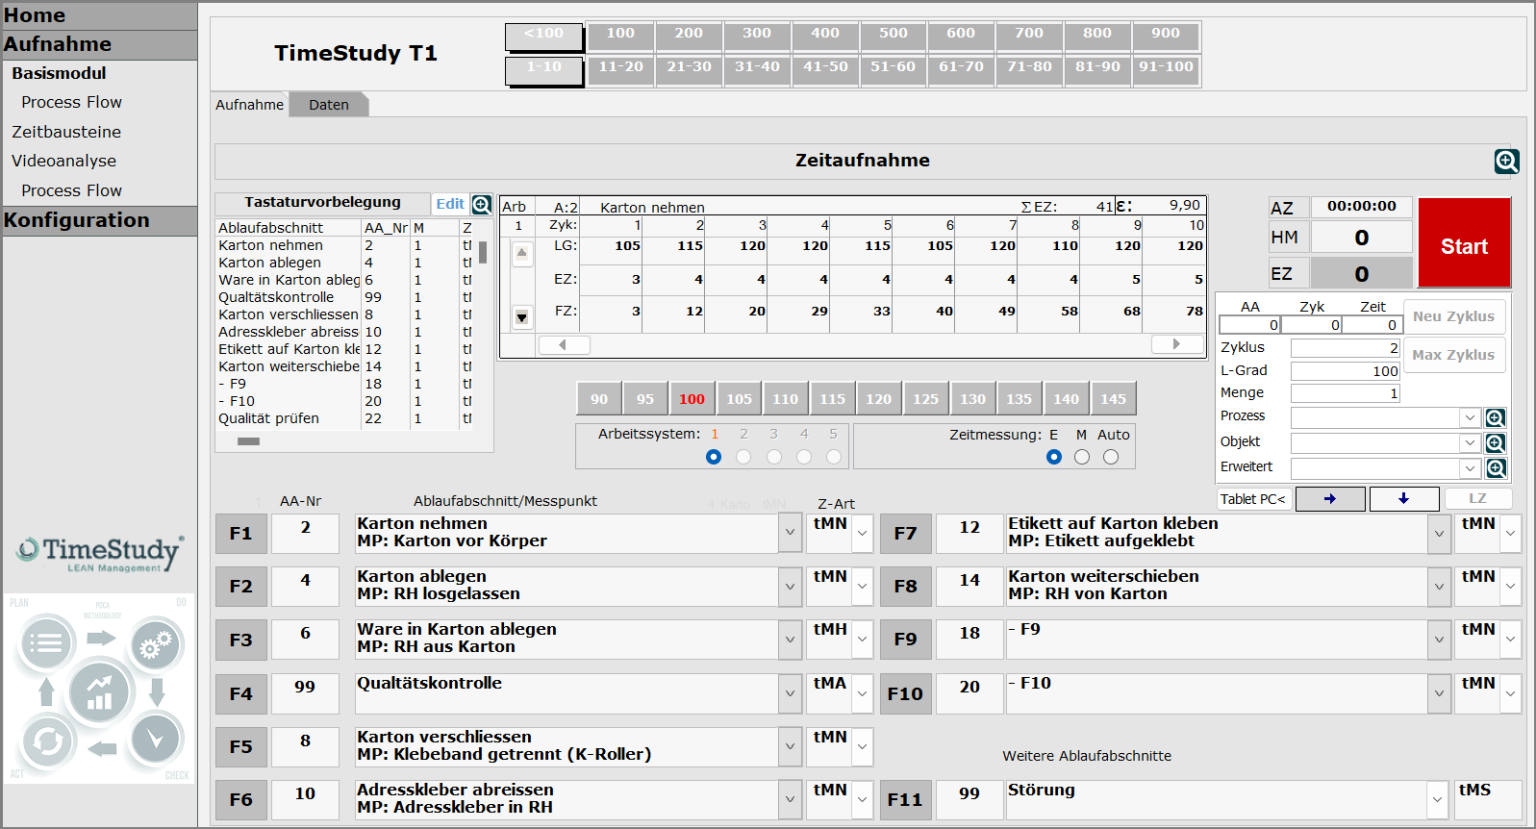Open Z-Art dropdown for F3 row

(x=862, y=640)
